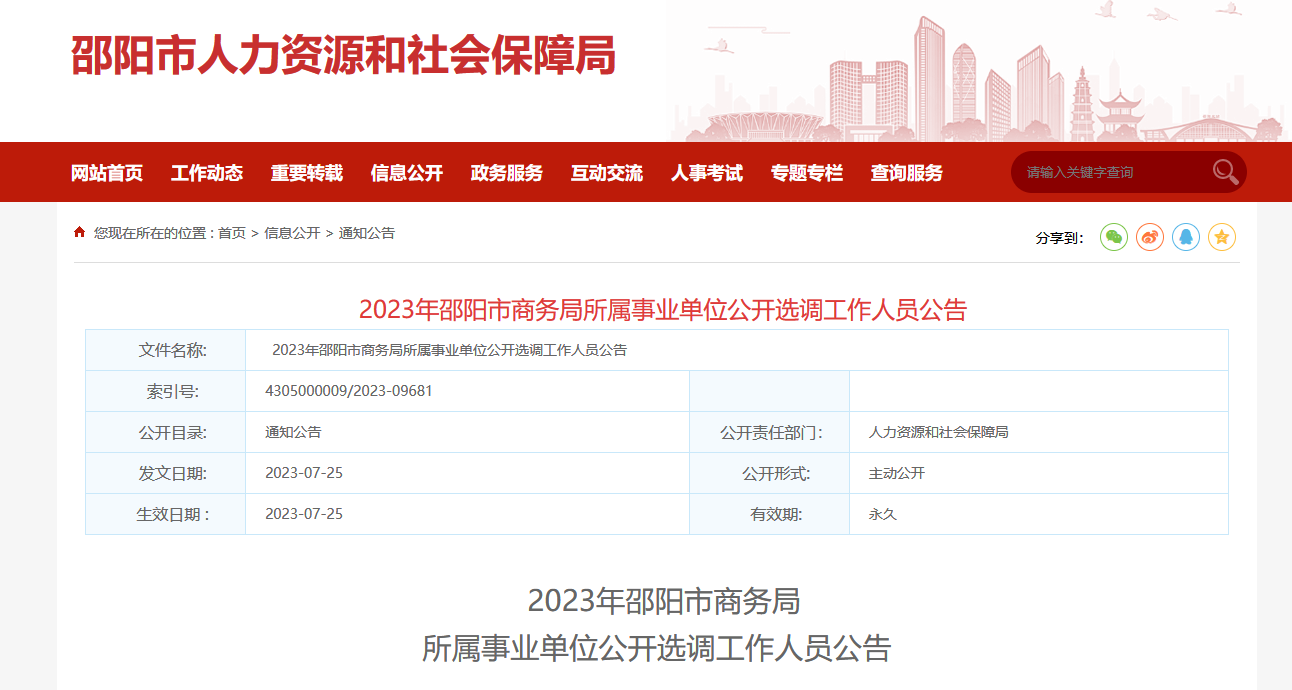This screenshot has height=690, width=1292.
Task: Click the search magnifier icon
Action: pyautogui.click(x=1225, y=172)
